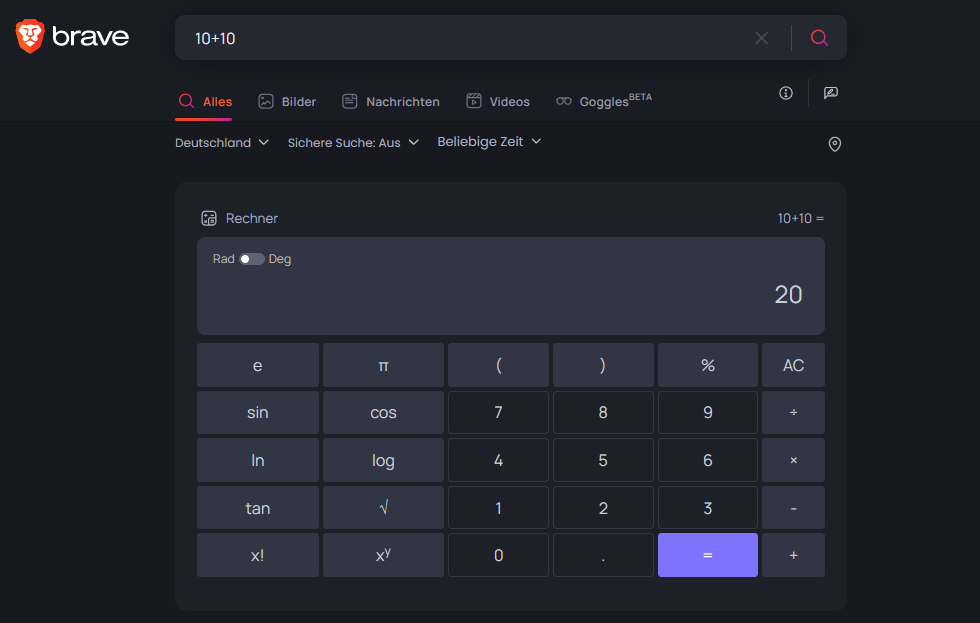Clear the search query with the X
980x623 pixels.
(761, 38)
